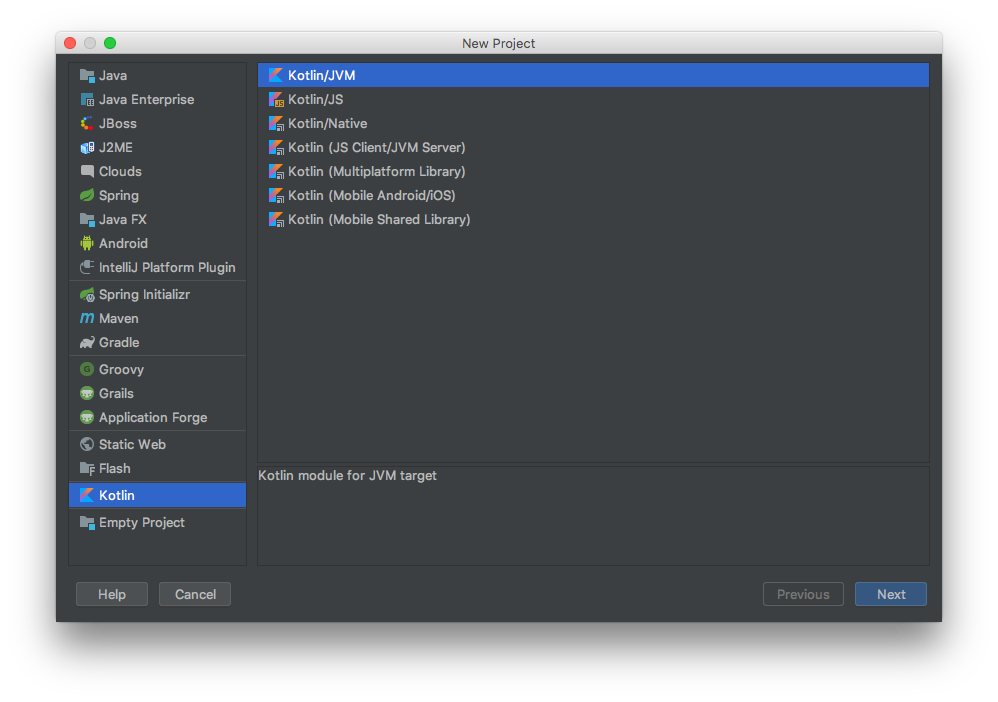This screenshot has height=702, width=998.
Task: Cancel the New Project dialog
Action: coord(195,594)
